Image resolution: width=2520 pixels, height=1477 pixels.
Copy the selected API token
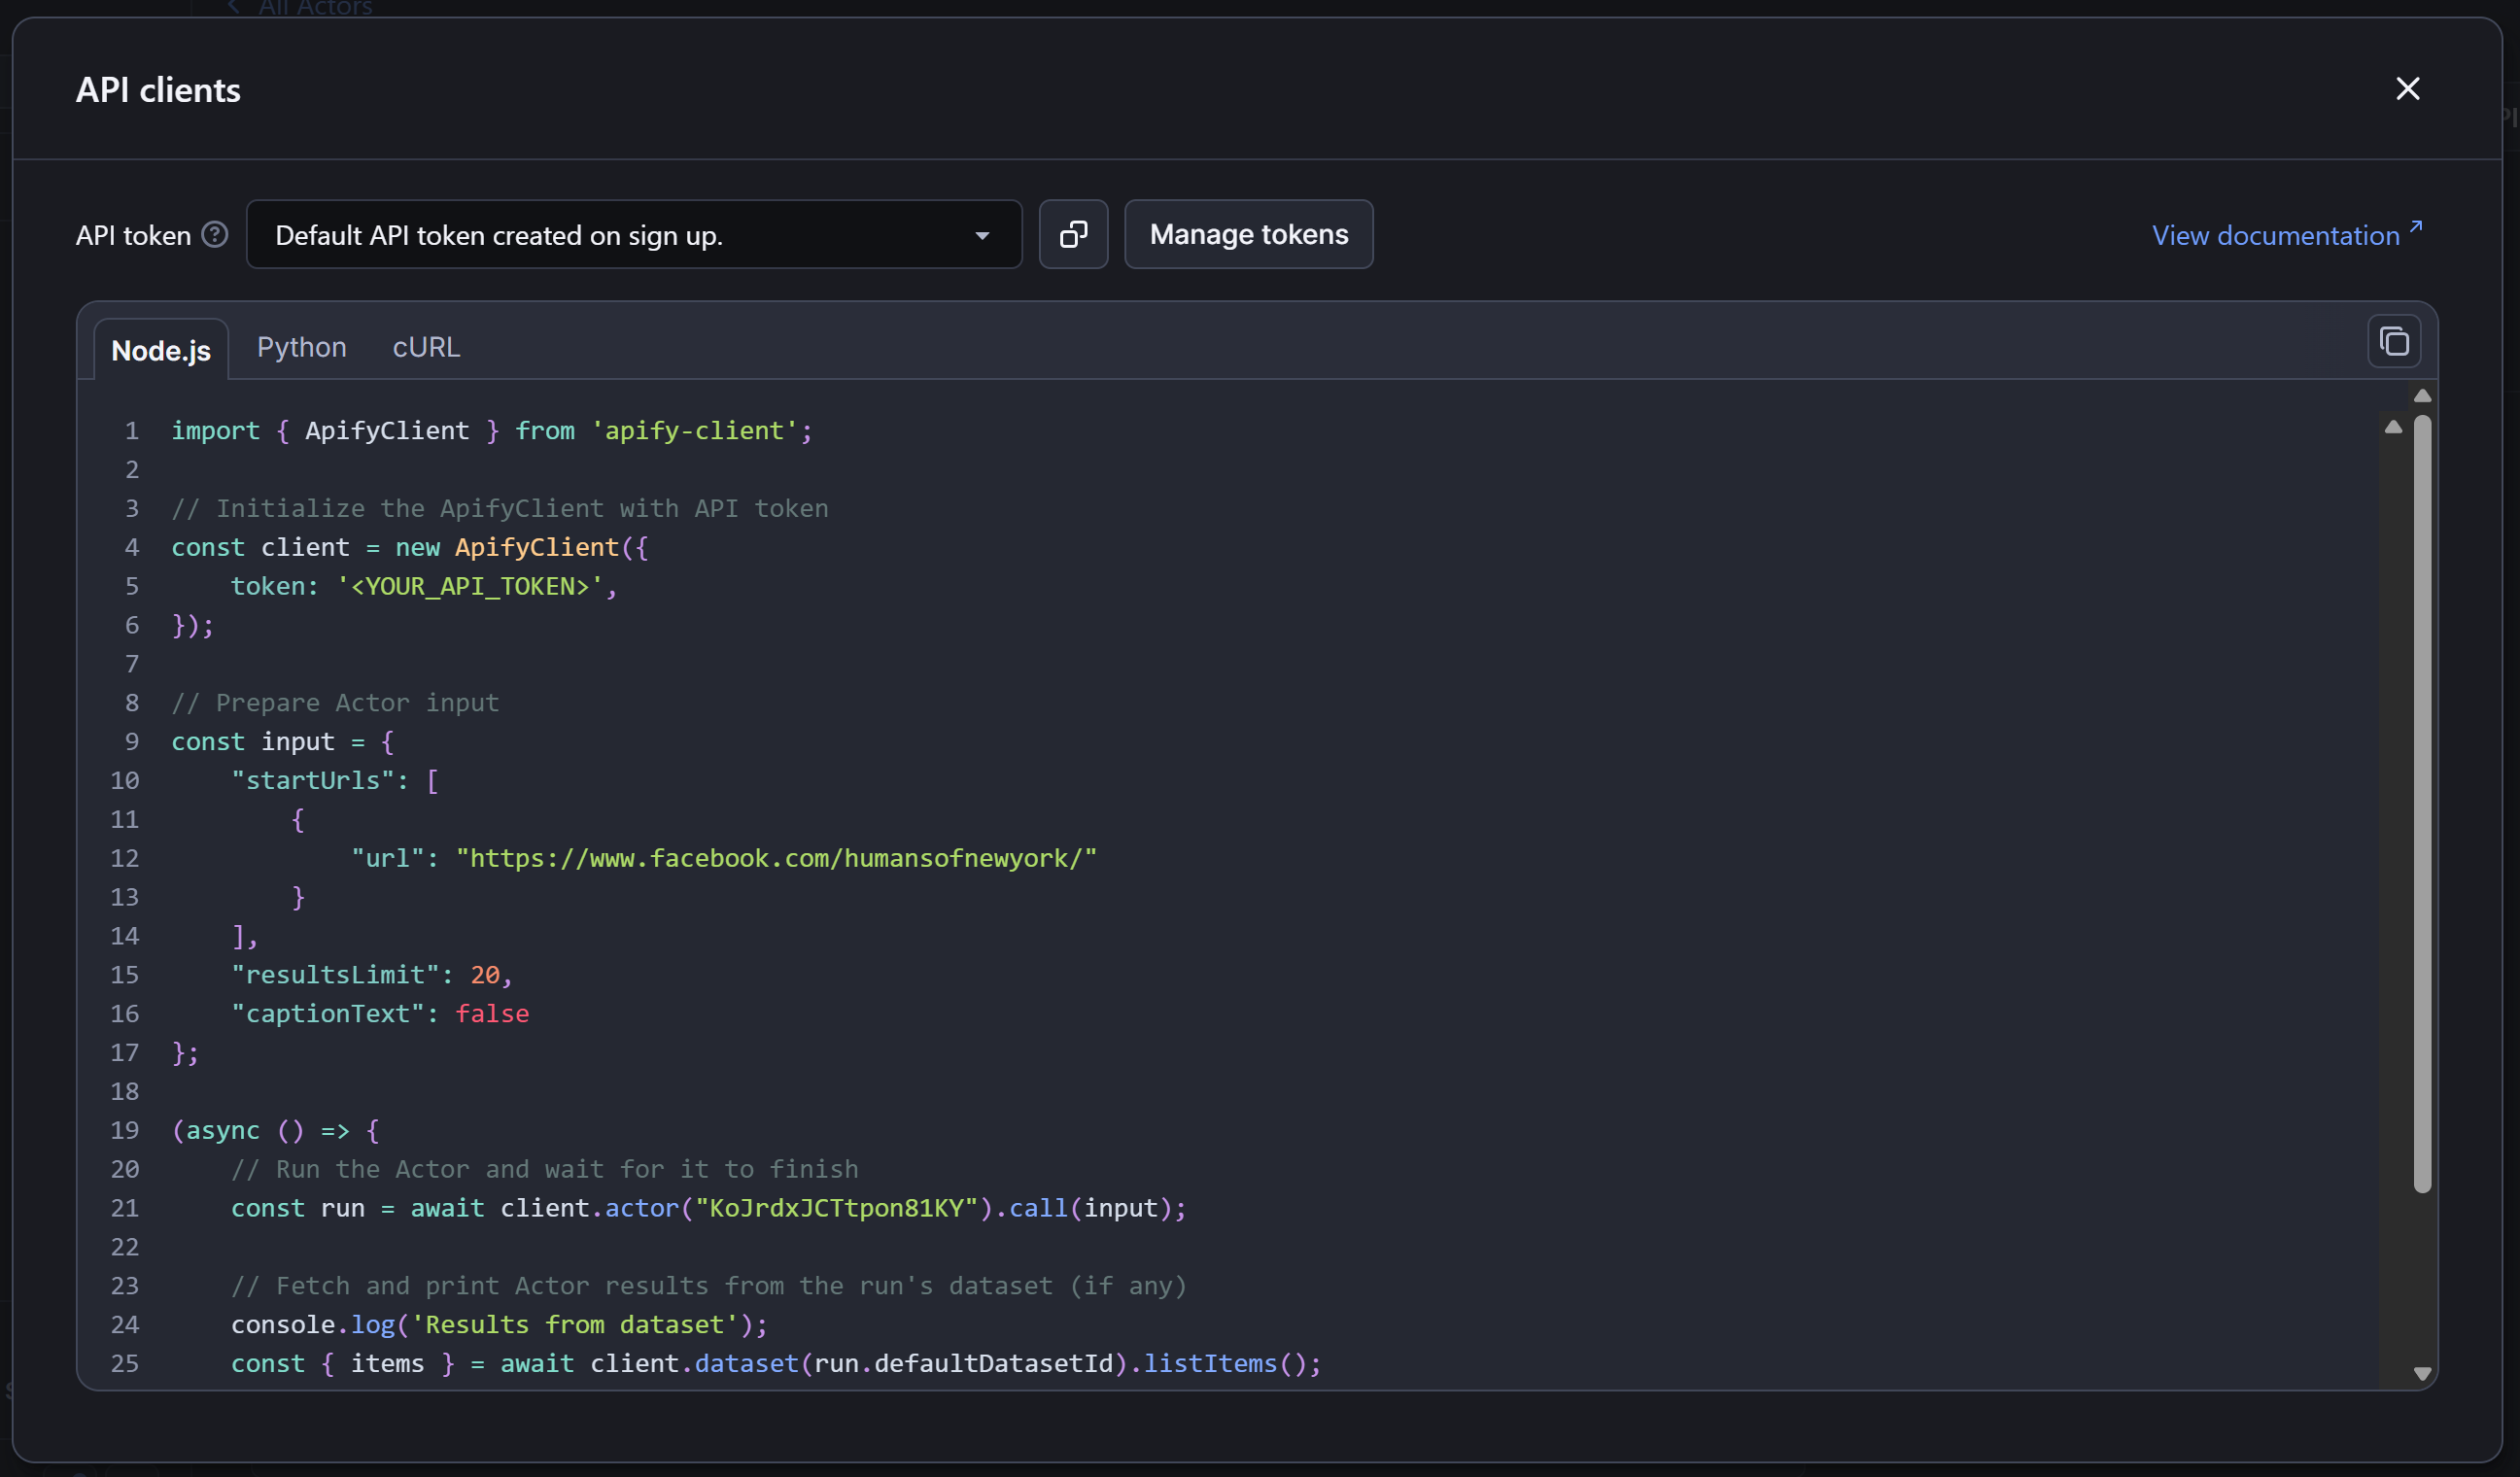(1073, 234)
